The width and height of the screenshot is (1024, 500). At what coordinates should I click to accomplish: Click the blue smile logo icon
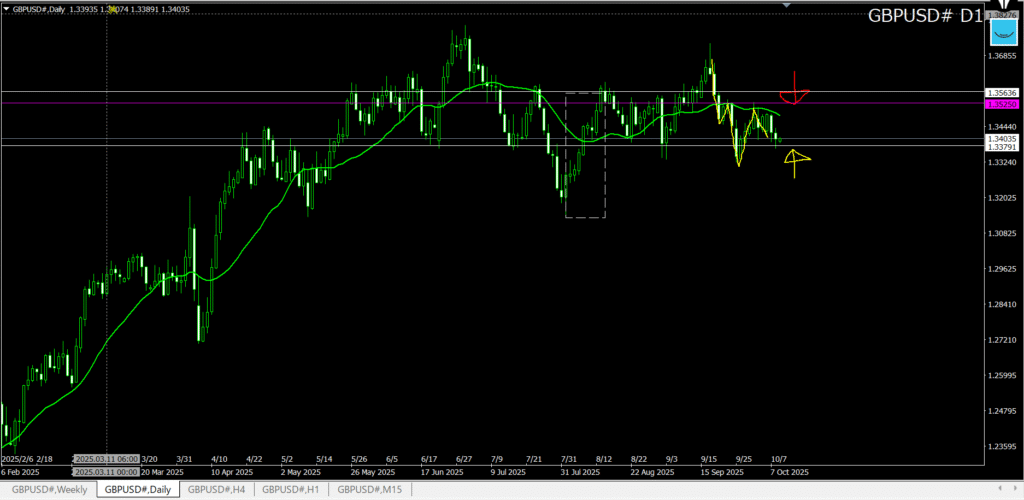(1003, 34)
